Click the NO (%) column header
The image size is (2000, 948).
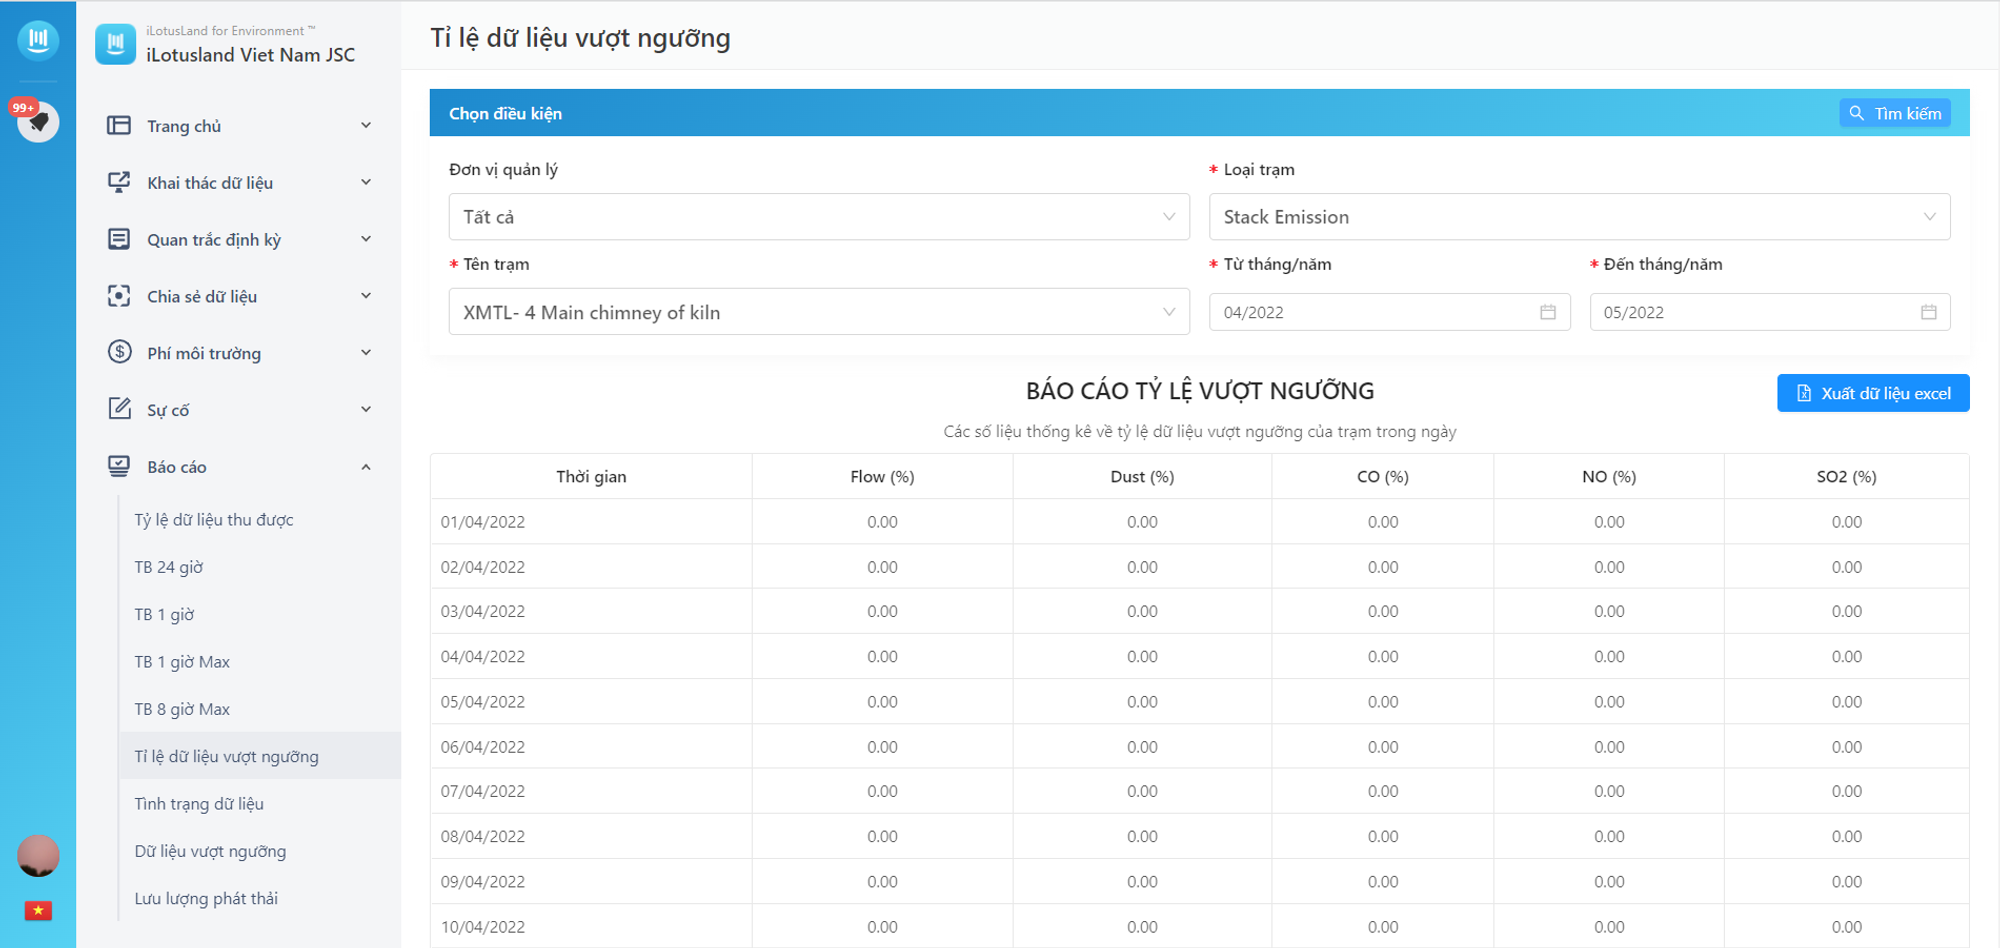(x=1609, y=477)
